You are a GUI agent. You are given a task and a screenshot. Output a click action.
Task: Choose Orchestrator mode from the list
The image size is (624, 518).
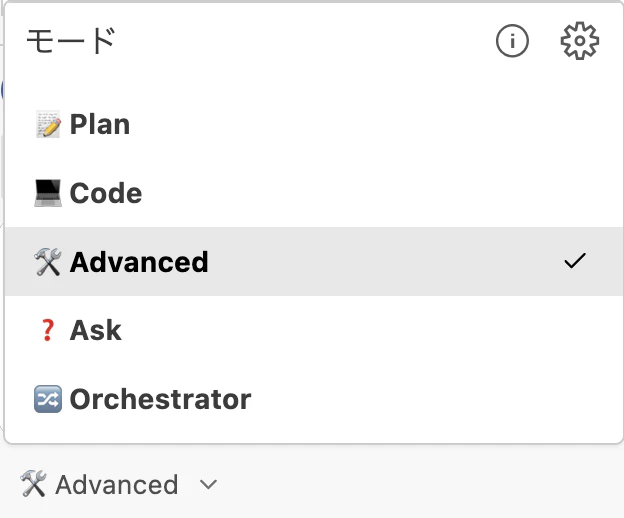coord(314,399)
